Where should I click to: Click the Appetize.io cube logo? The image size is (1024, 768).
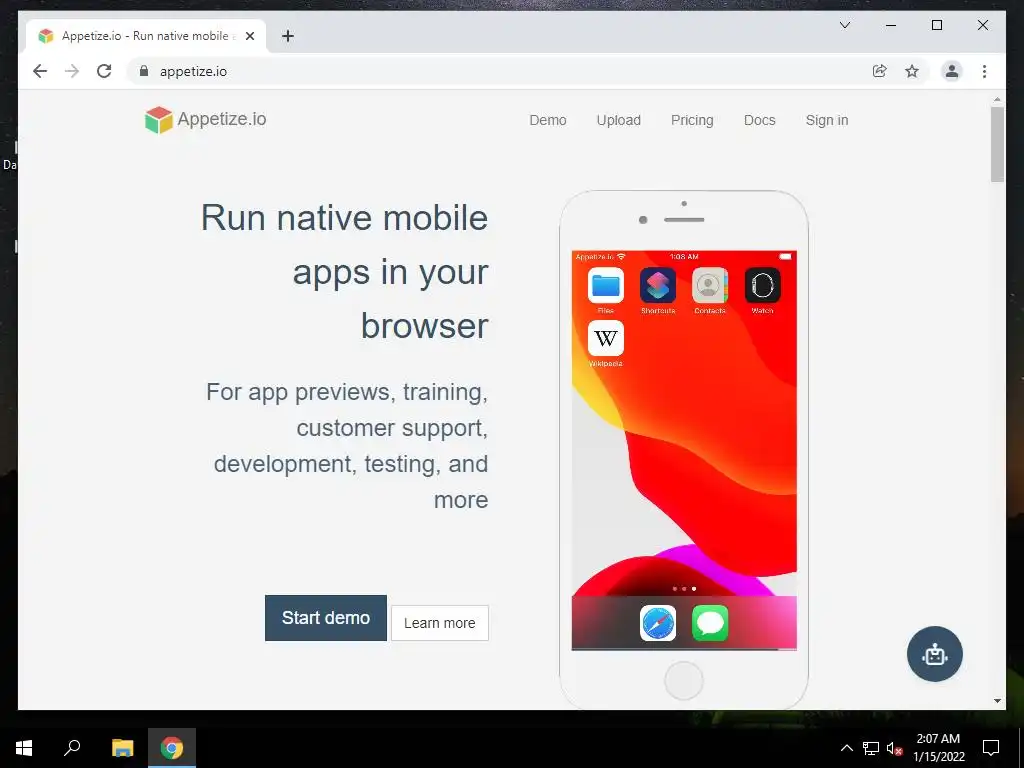point(158,120)
